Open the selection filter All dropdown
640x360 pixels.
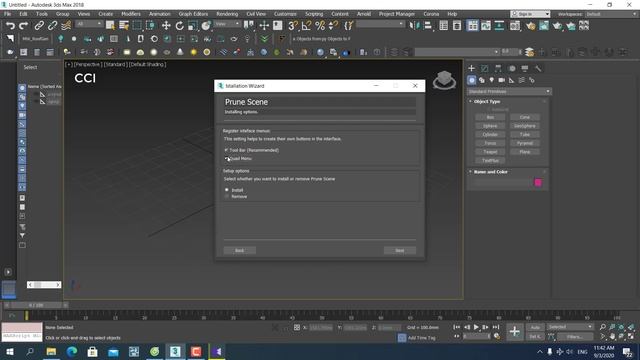(89, 24)
